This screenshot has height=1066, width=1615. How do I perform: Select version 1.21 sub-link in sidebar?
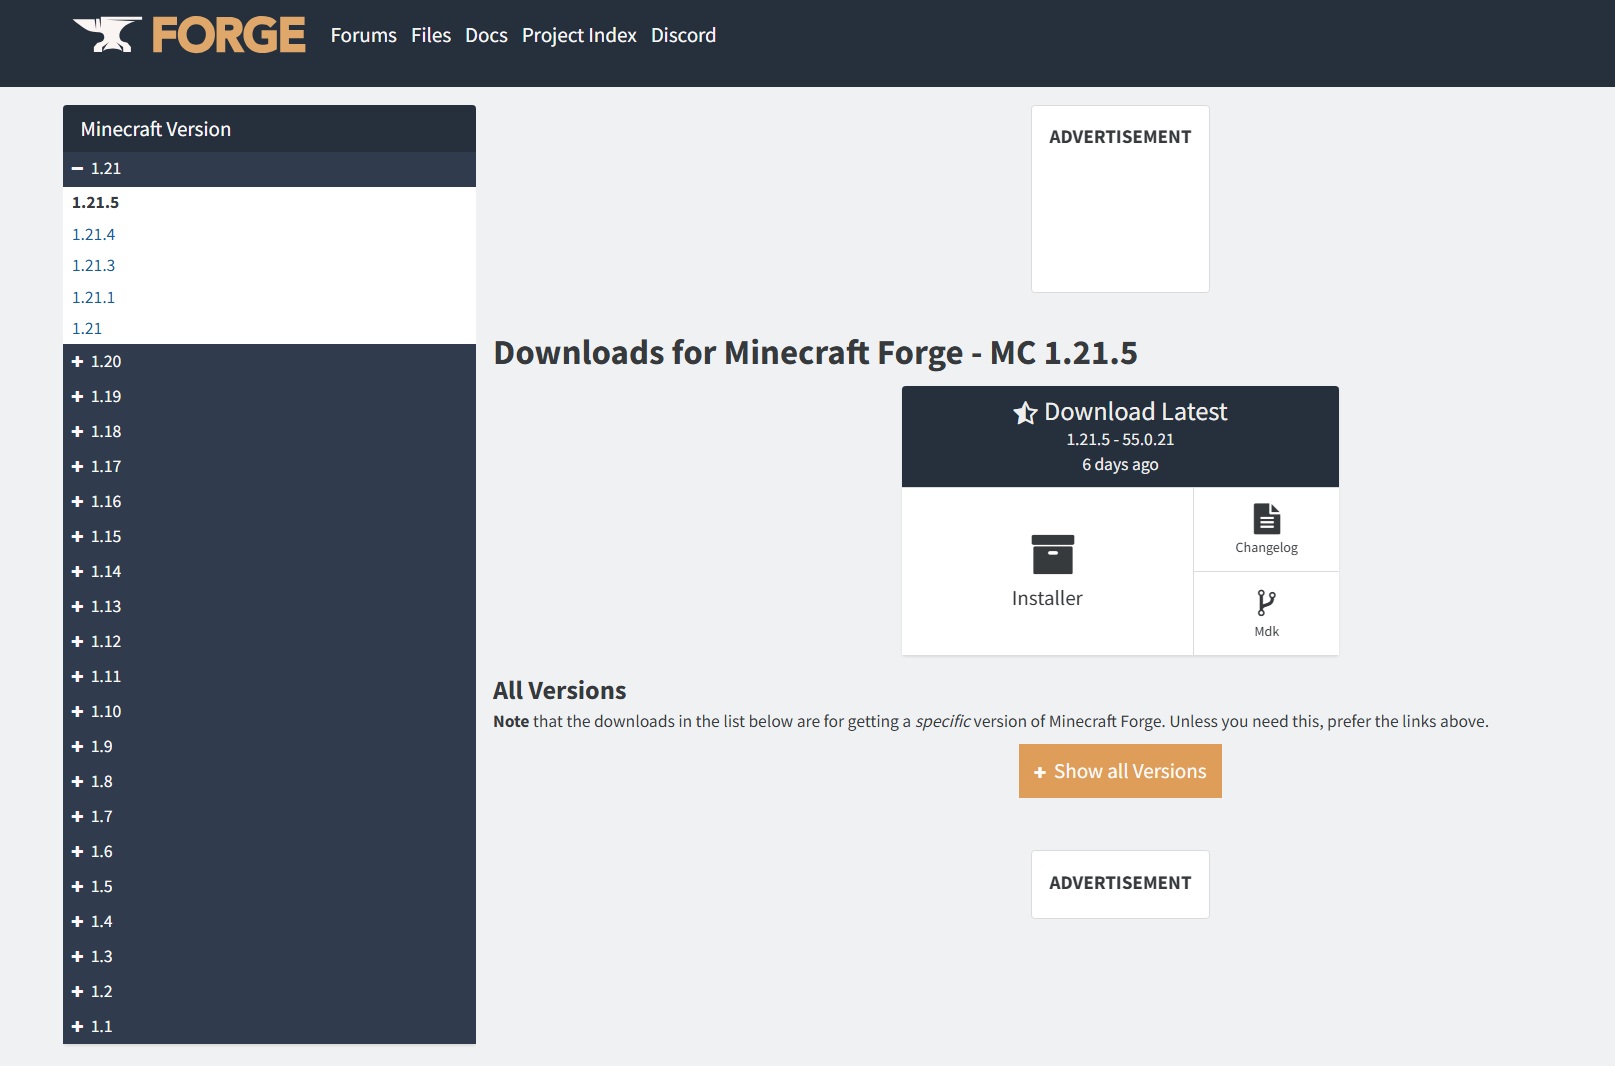point(87,328)
